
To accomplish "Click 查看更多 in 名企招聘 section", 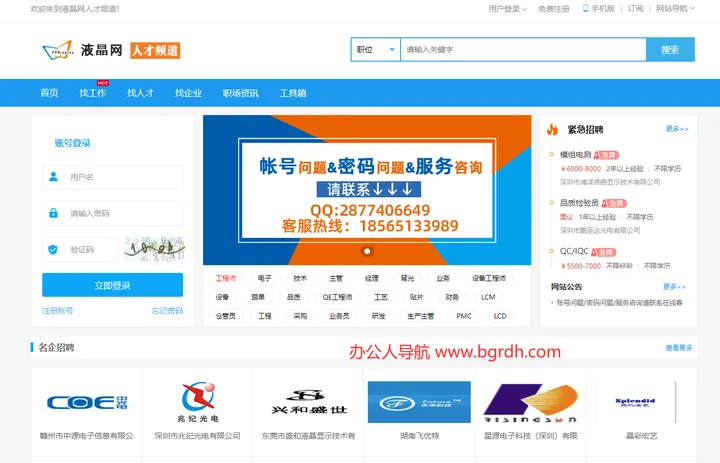I will [x=679, y=348].
